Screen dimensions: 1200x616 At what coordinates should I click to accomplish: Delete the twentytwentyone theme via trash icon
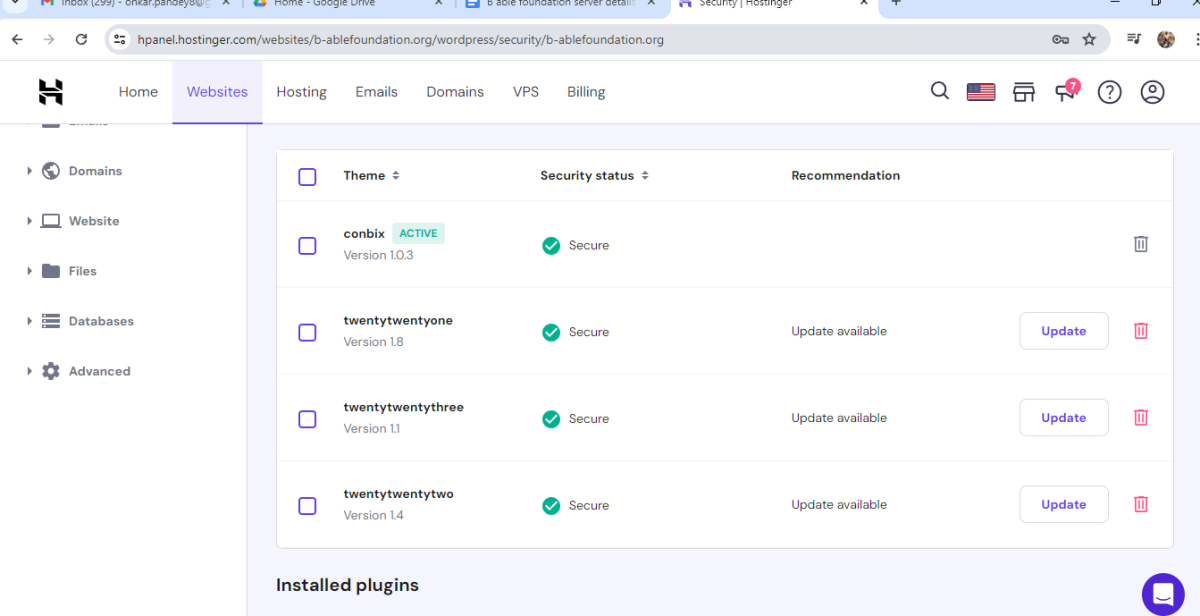pos(1140,331)
